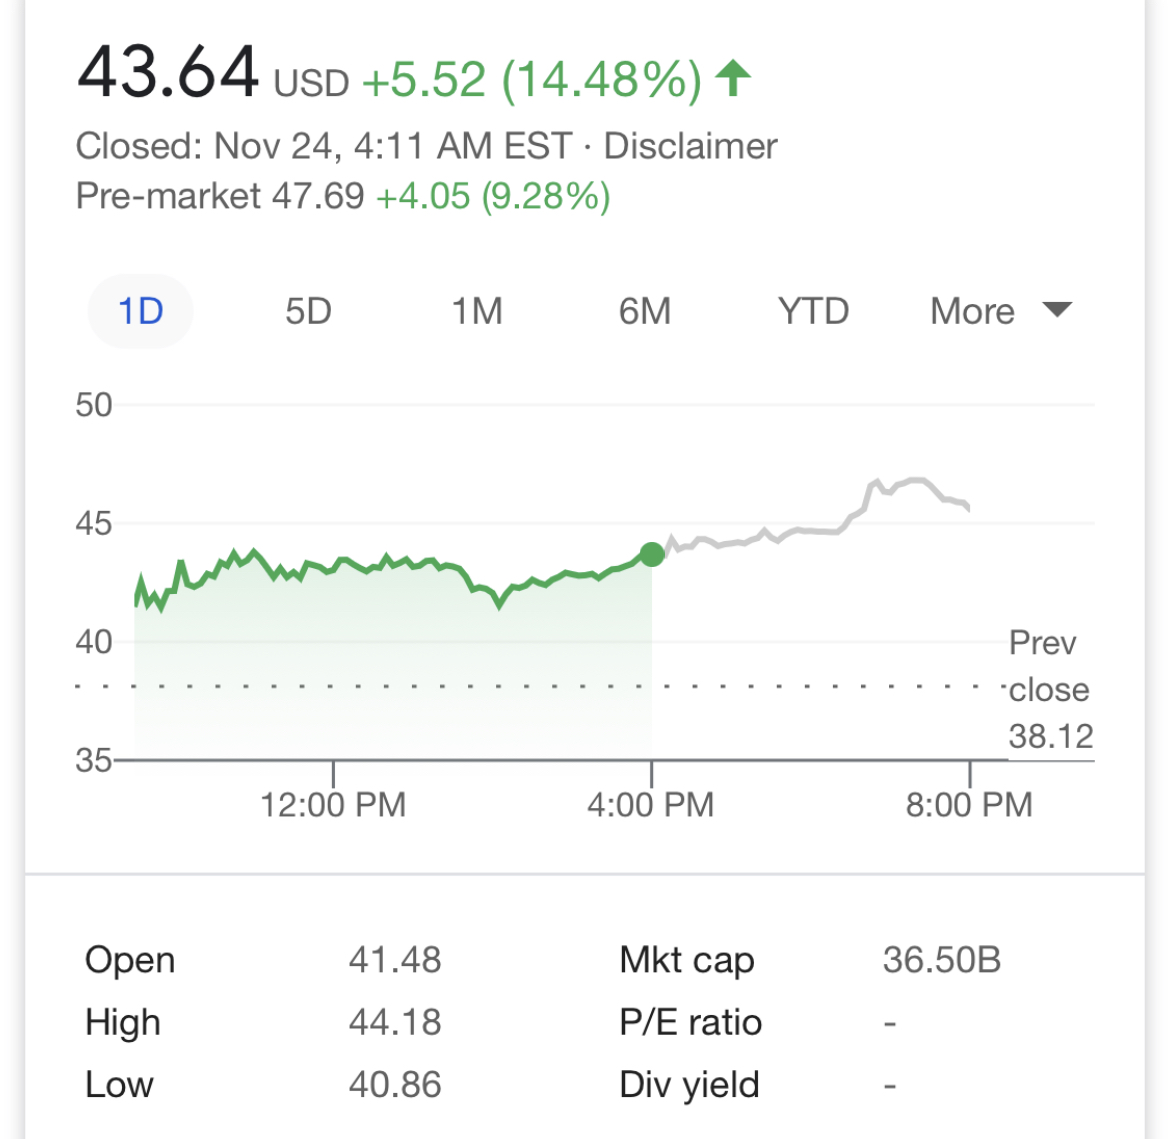Switch to the 5D chart range

click(308, 312)
